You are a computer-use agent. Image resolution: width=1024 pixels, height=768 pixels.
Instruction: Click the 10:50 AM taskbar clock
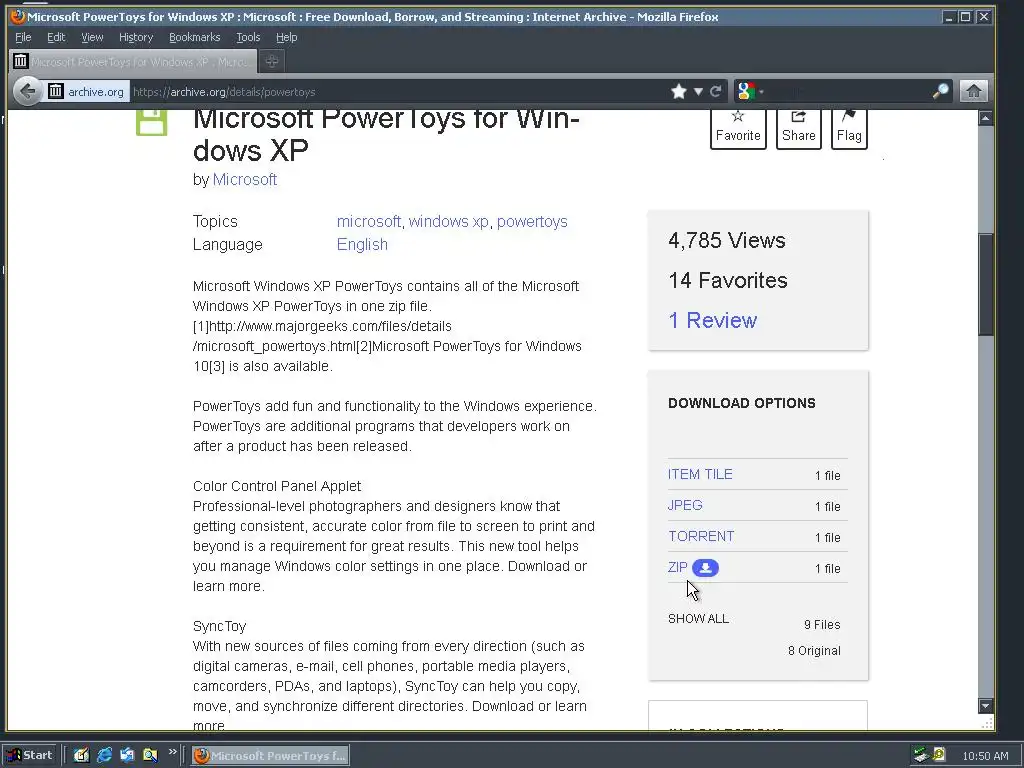click(985, 756)
